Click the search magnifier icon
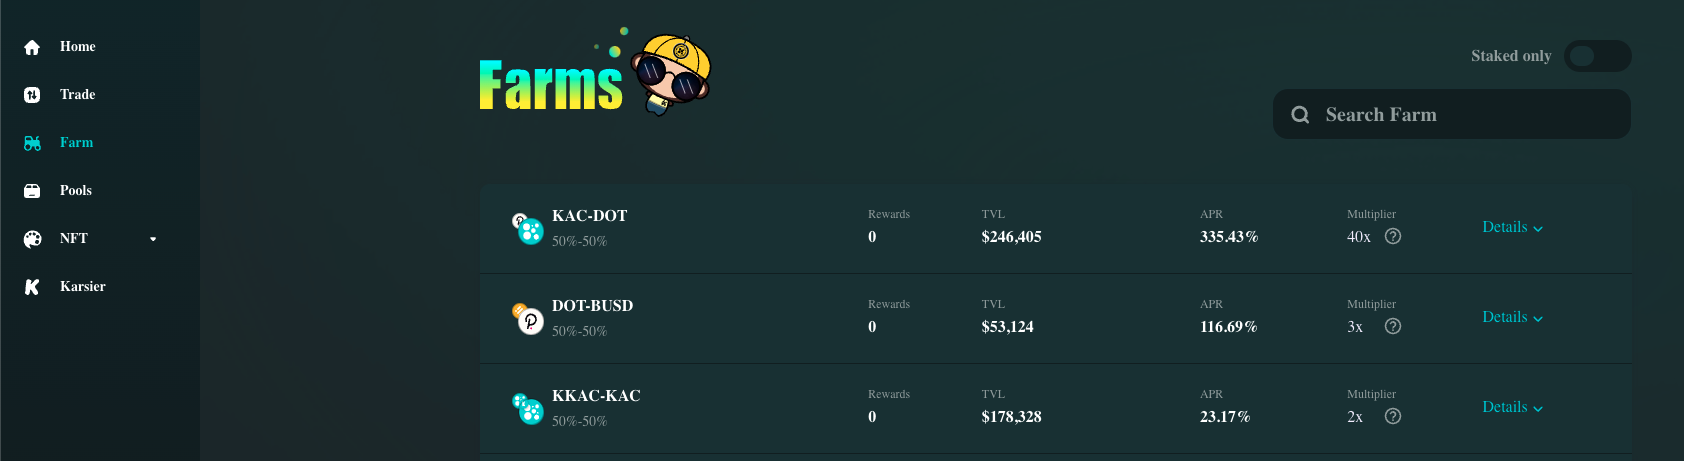This screenshot has width=1684, height=461. (x=1300, y=115)
